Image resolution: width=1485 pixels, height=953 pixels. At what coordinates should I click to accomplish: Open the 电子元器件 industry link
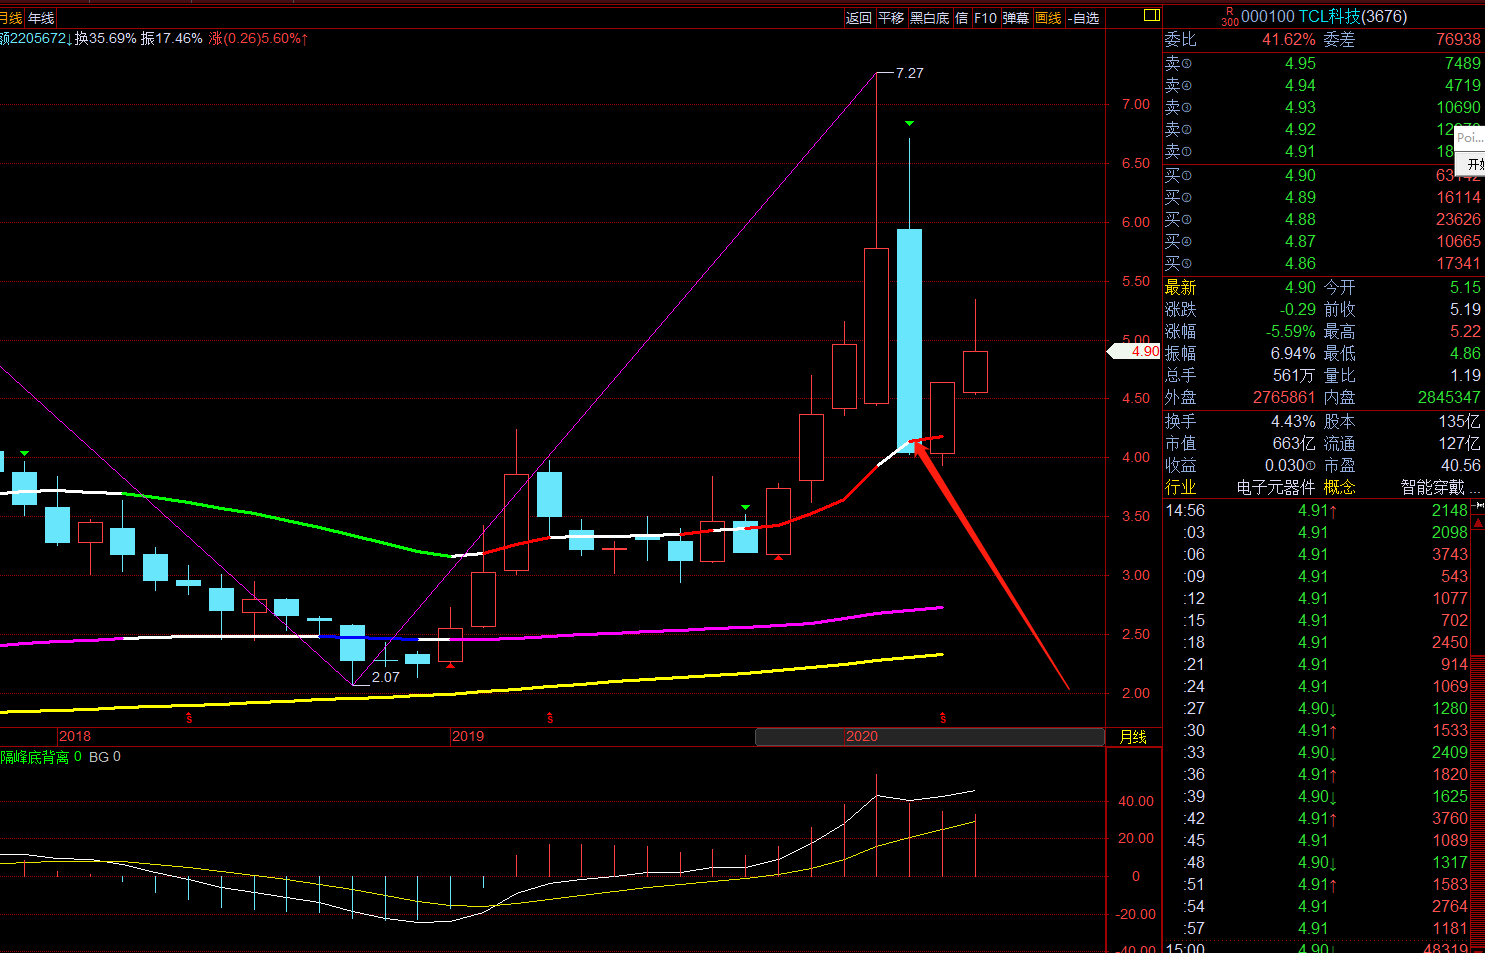[1276, 487]
